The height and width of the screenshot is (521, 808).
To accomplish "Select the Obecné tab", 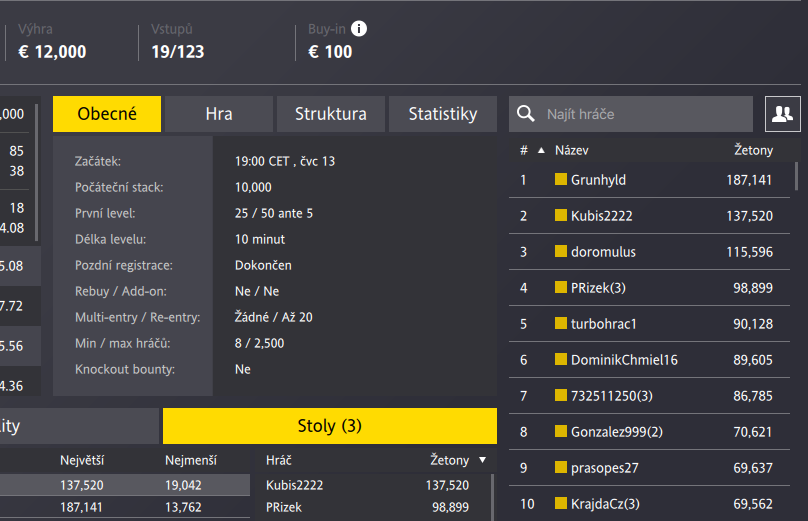I will click(107, 114).
